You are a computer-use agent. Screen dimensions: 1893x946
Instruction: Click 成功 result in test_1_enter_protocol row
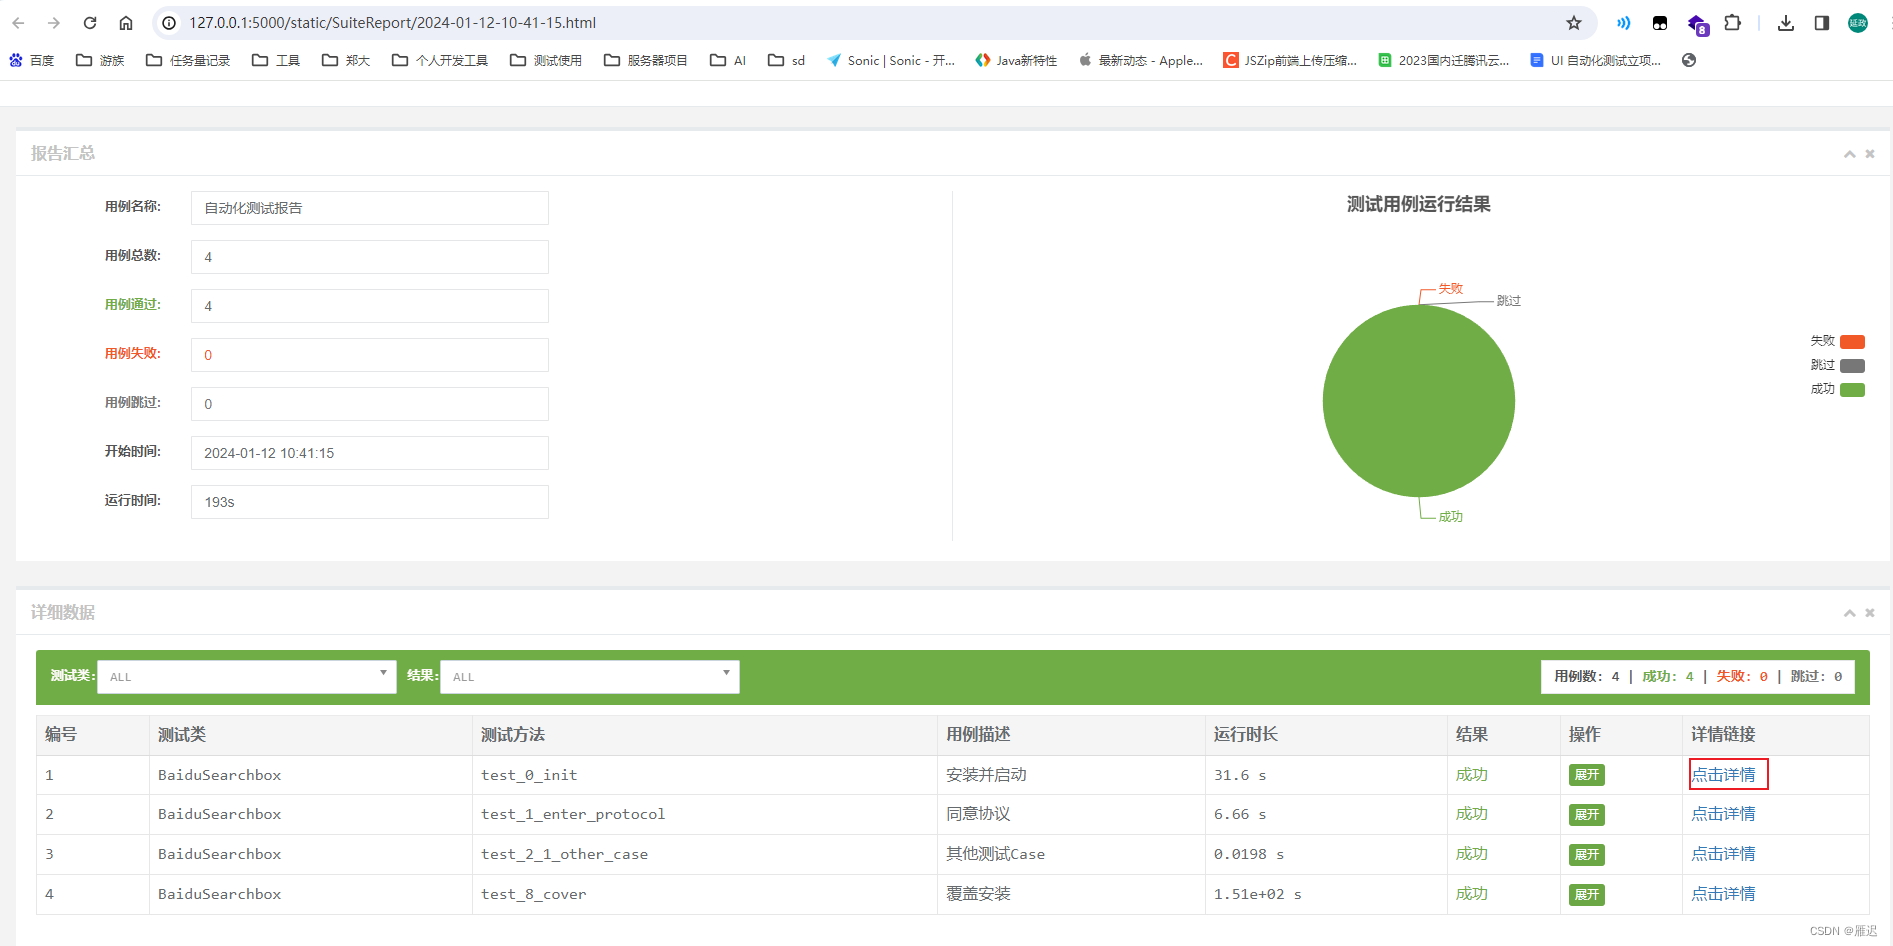[1471, 814]
